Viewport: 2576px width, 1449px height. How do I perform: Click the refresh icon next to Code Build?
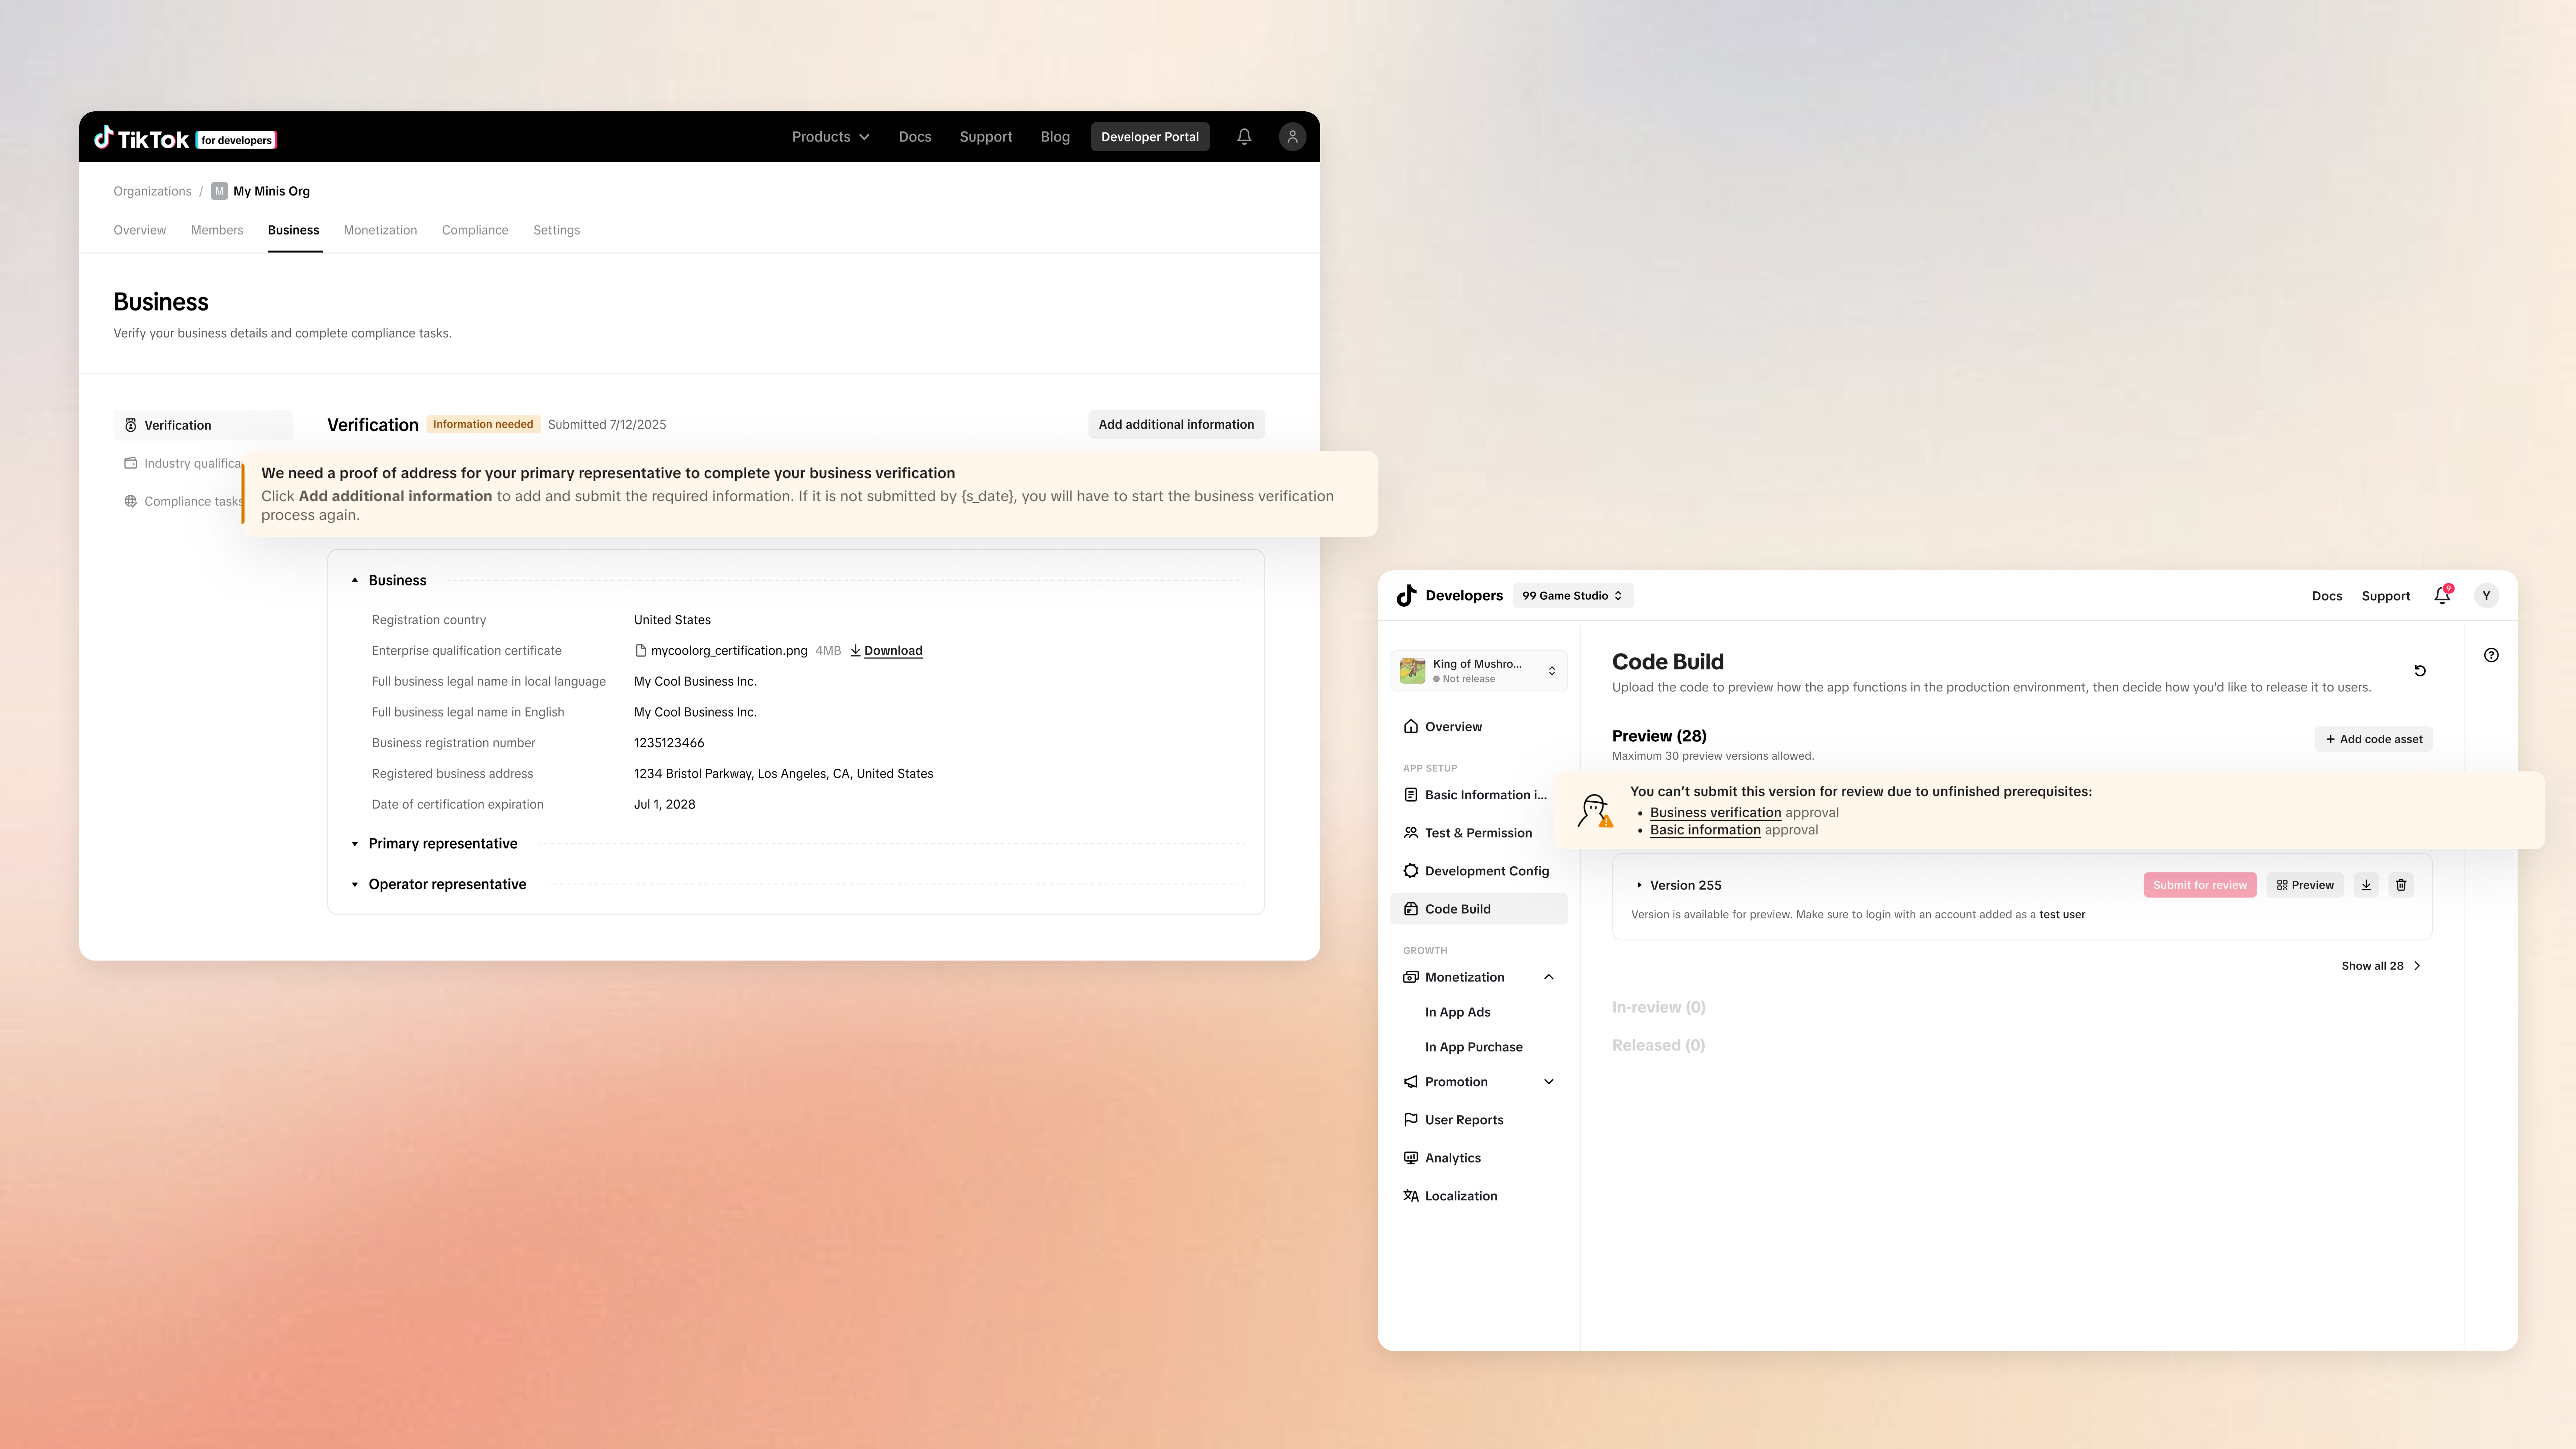(x=2420, y=670)
